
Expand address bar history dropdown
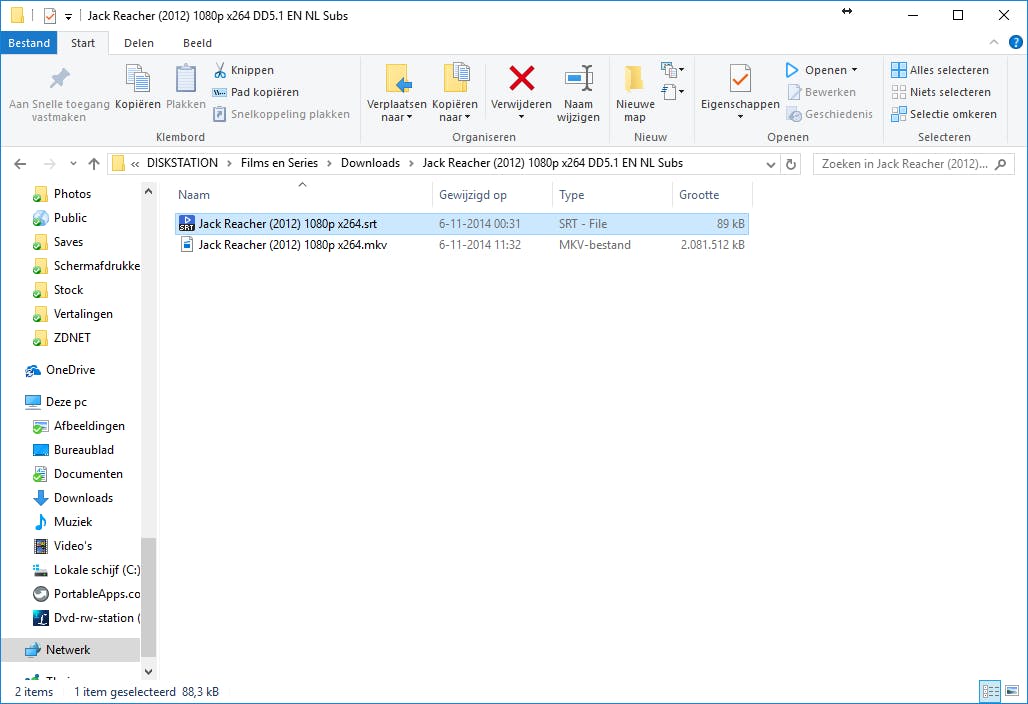(x=771, y=164)
